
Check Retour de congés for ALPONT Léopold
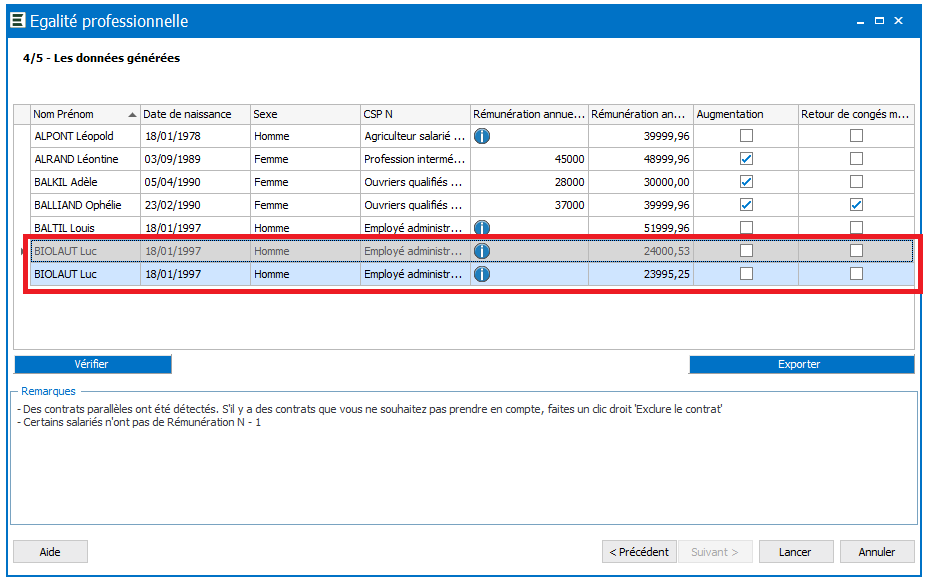(856, 136)
